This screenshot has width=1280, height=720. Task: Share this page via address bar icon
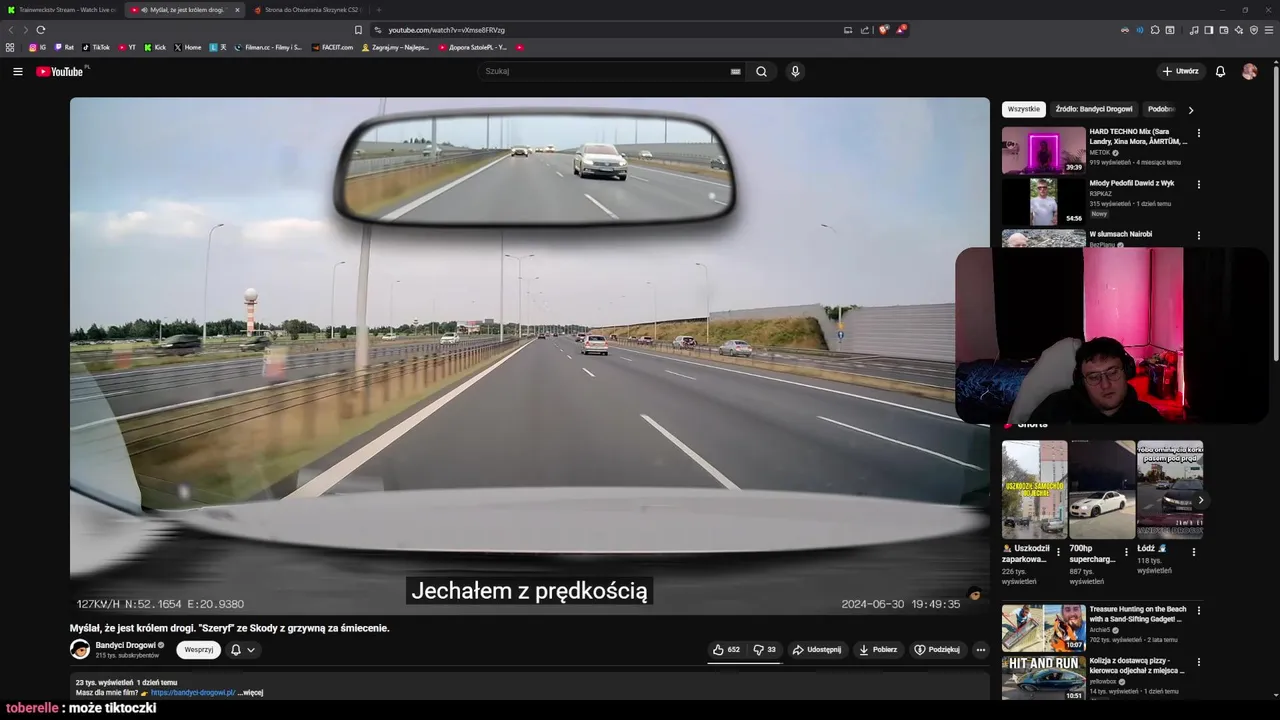tap(864, 30)
